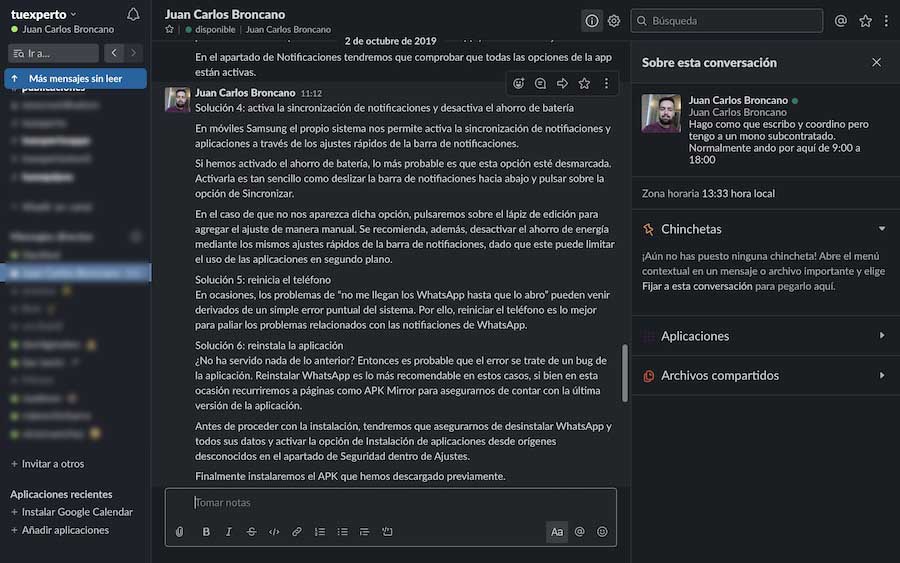Start a thread on the message
Image resolution: width=900 pixels, height=563 pixels.
540,84
